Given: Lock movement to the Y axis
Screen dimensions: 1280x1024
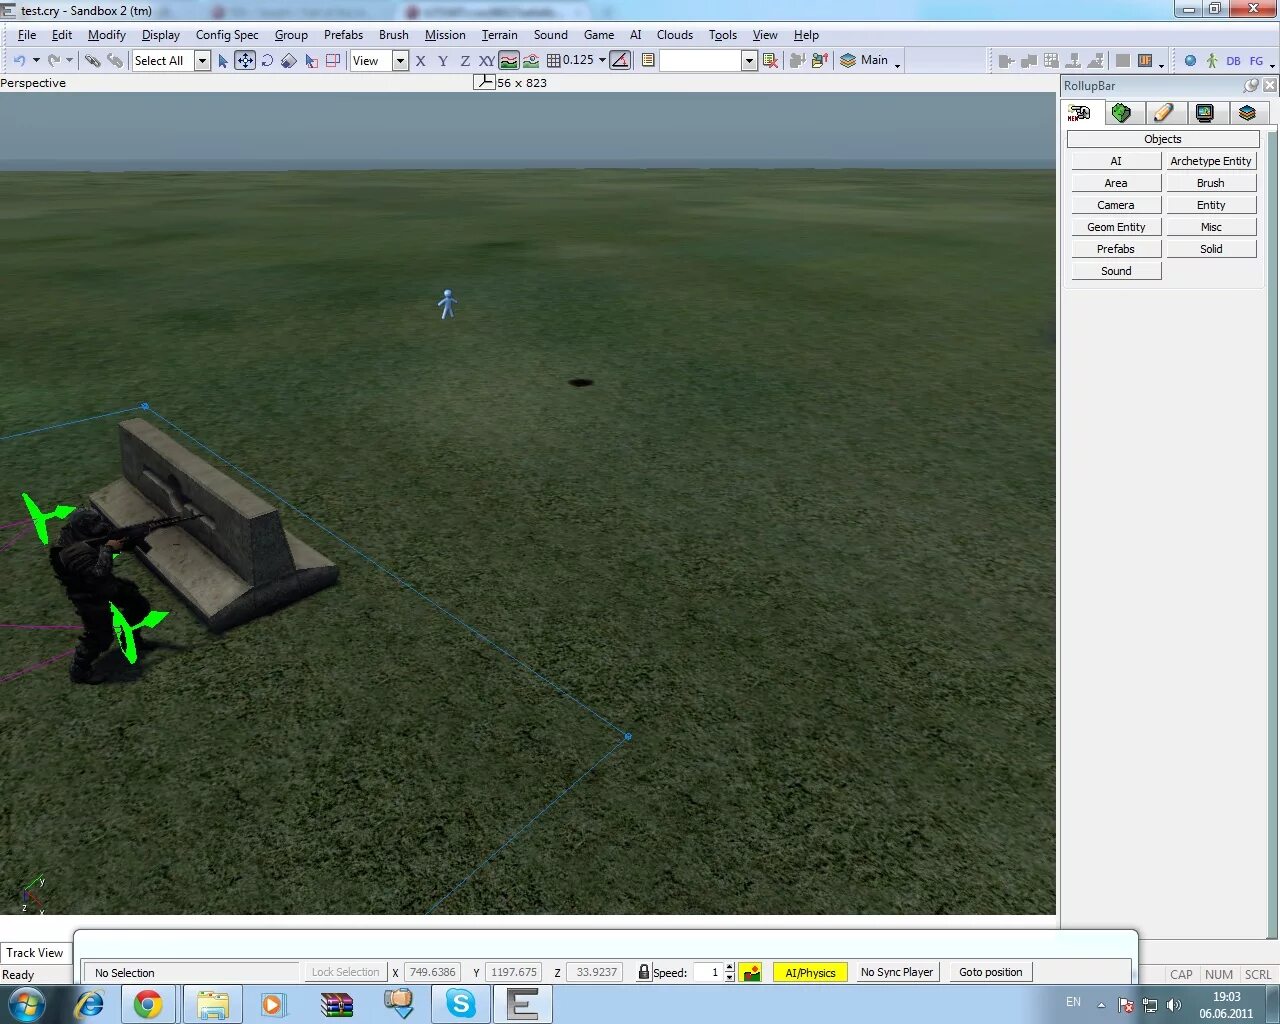Looking at the screenshot, I should 443,61.
